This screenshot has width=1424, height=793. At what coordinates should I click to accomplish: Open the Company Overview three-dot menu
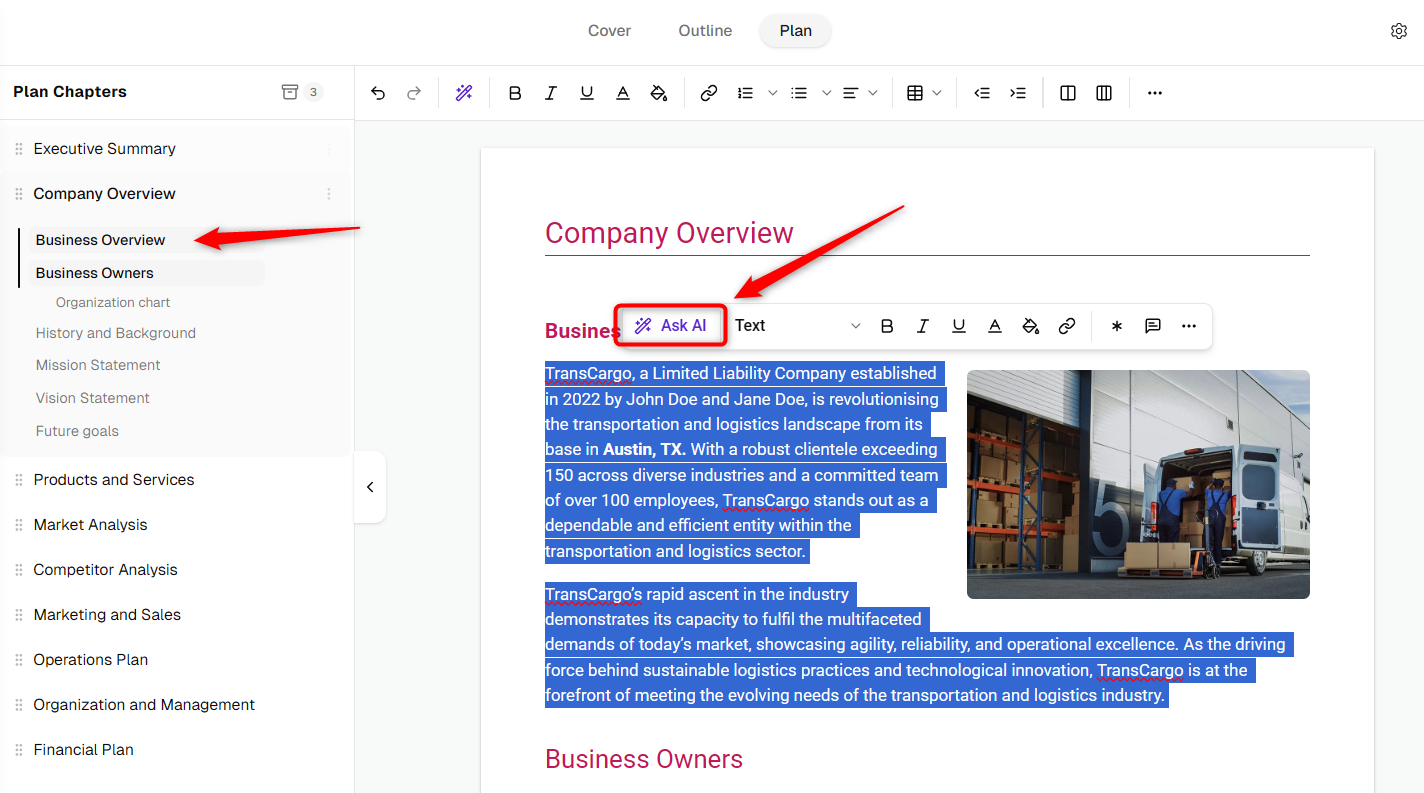329,194
